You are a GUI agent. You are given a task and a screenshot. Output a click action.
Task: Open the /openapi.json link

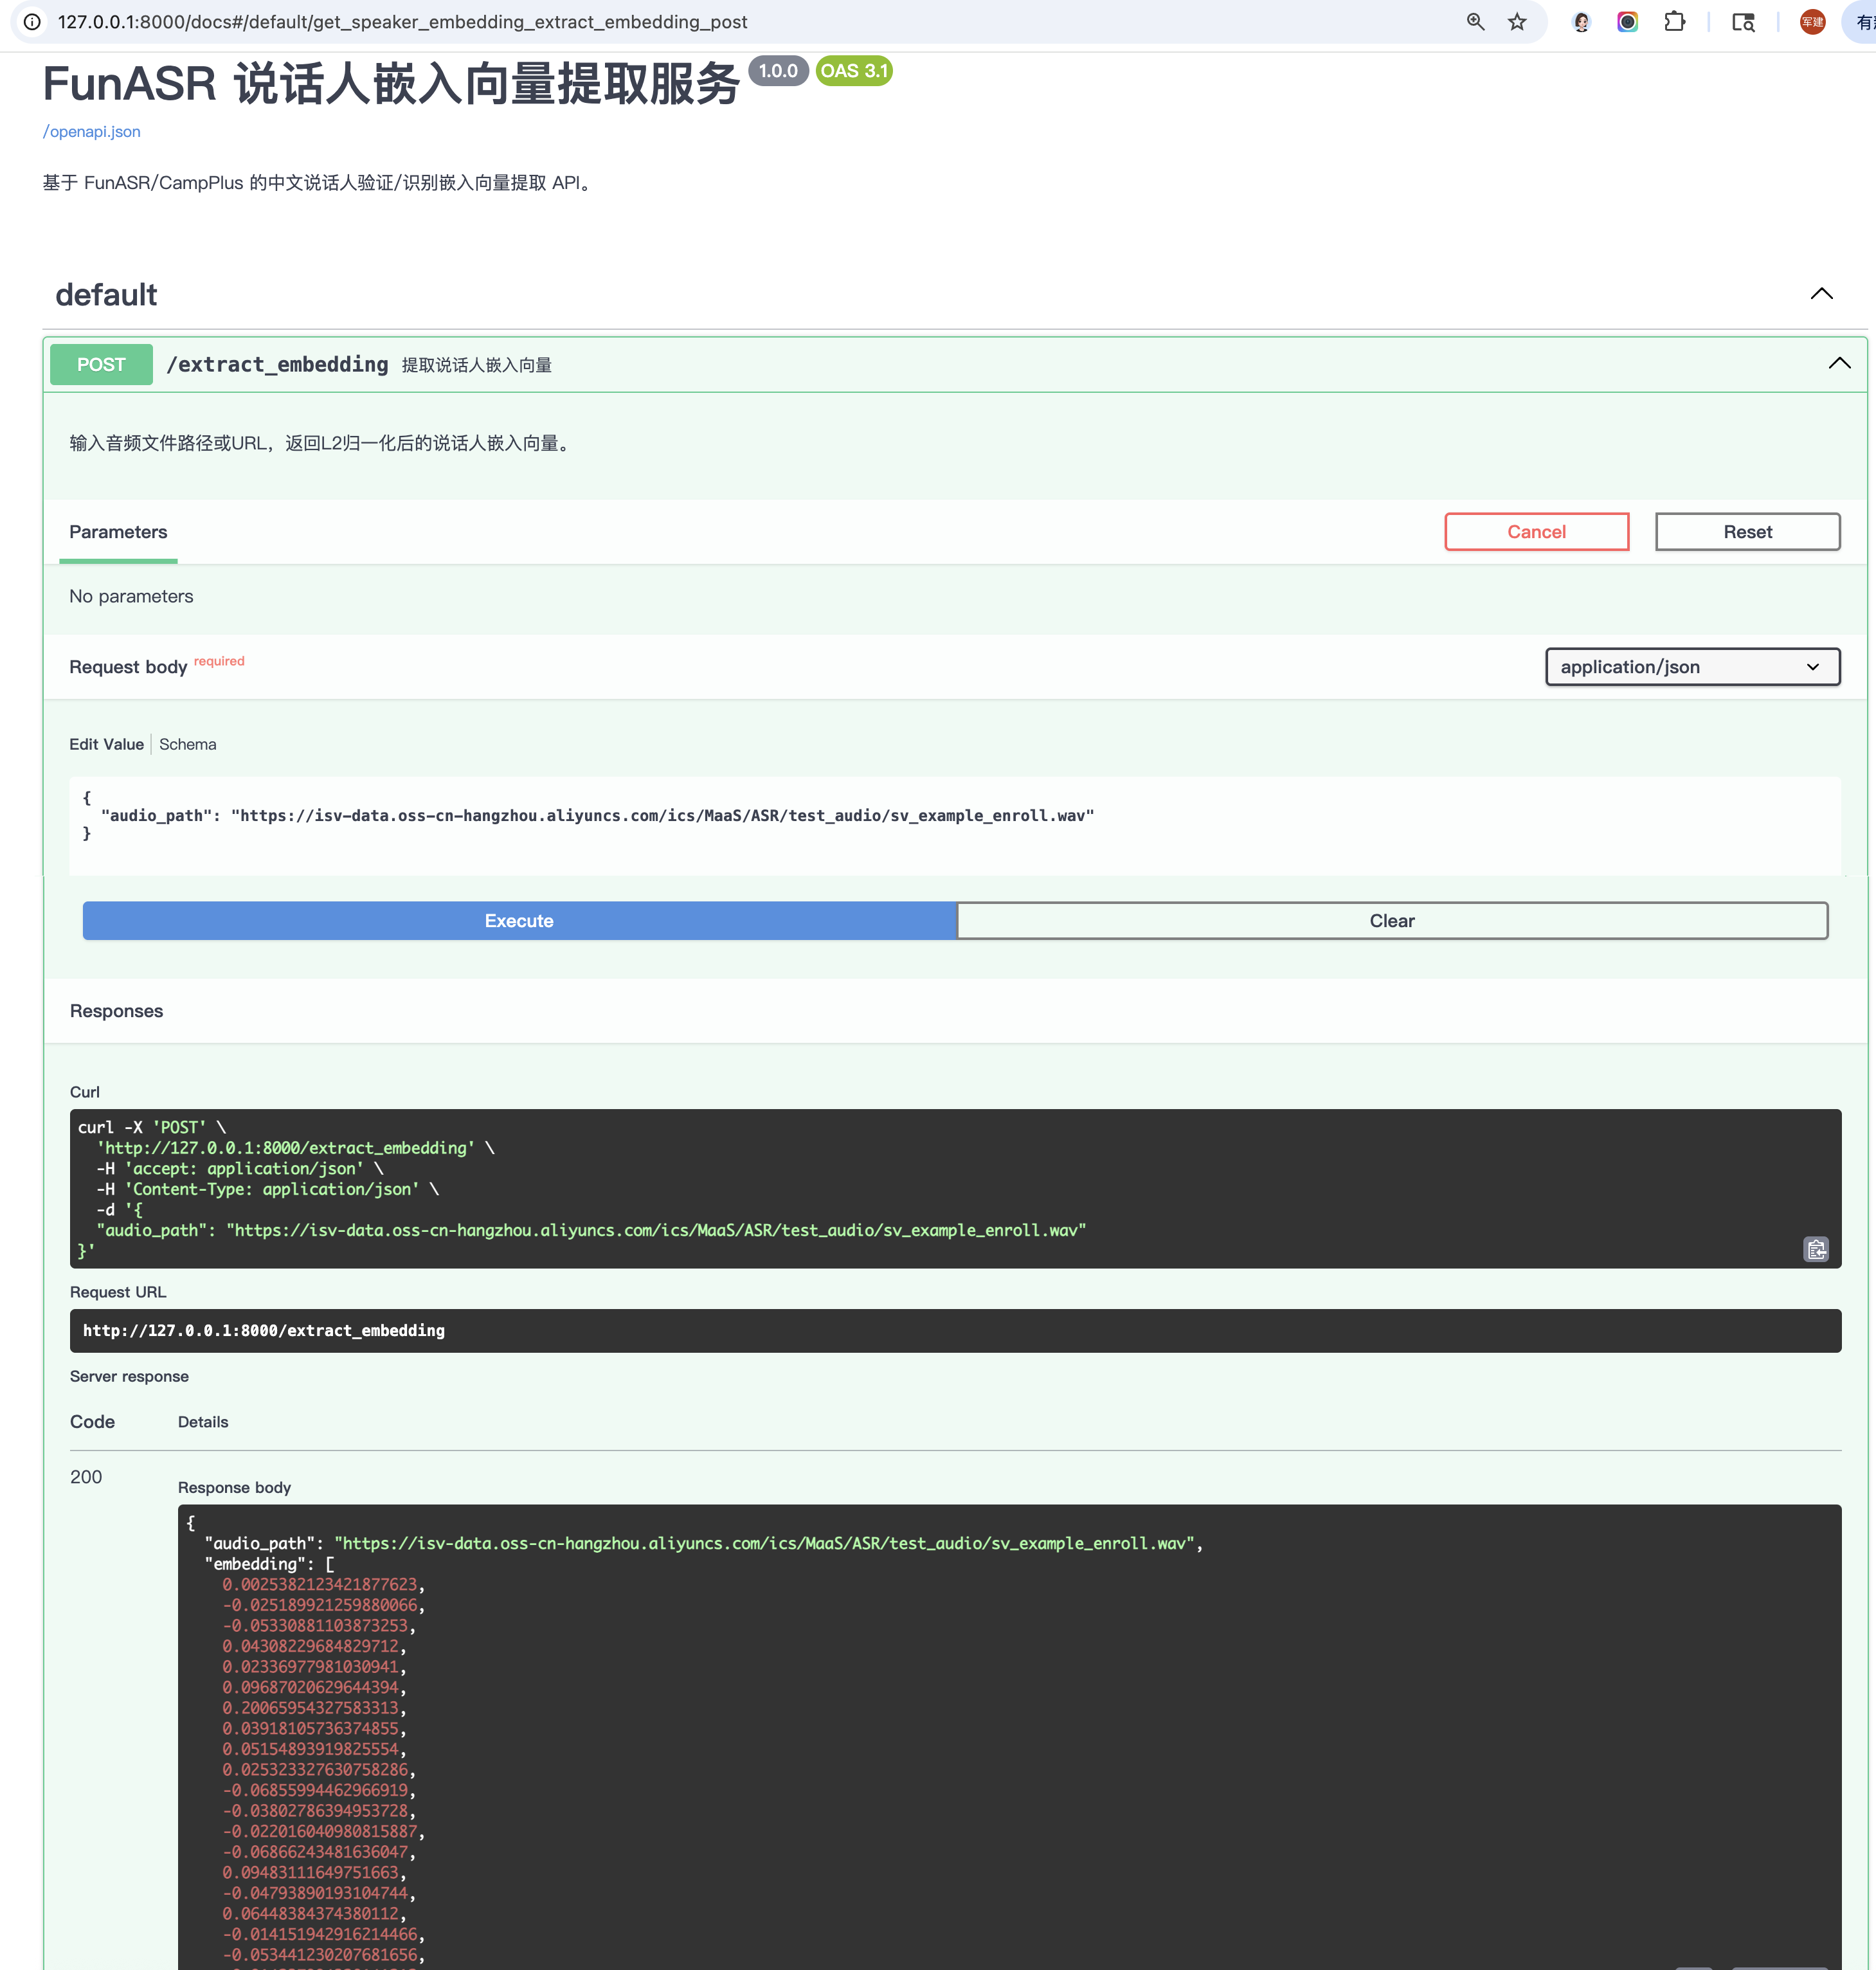click(91, 132)
